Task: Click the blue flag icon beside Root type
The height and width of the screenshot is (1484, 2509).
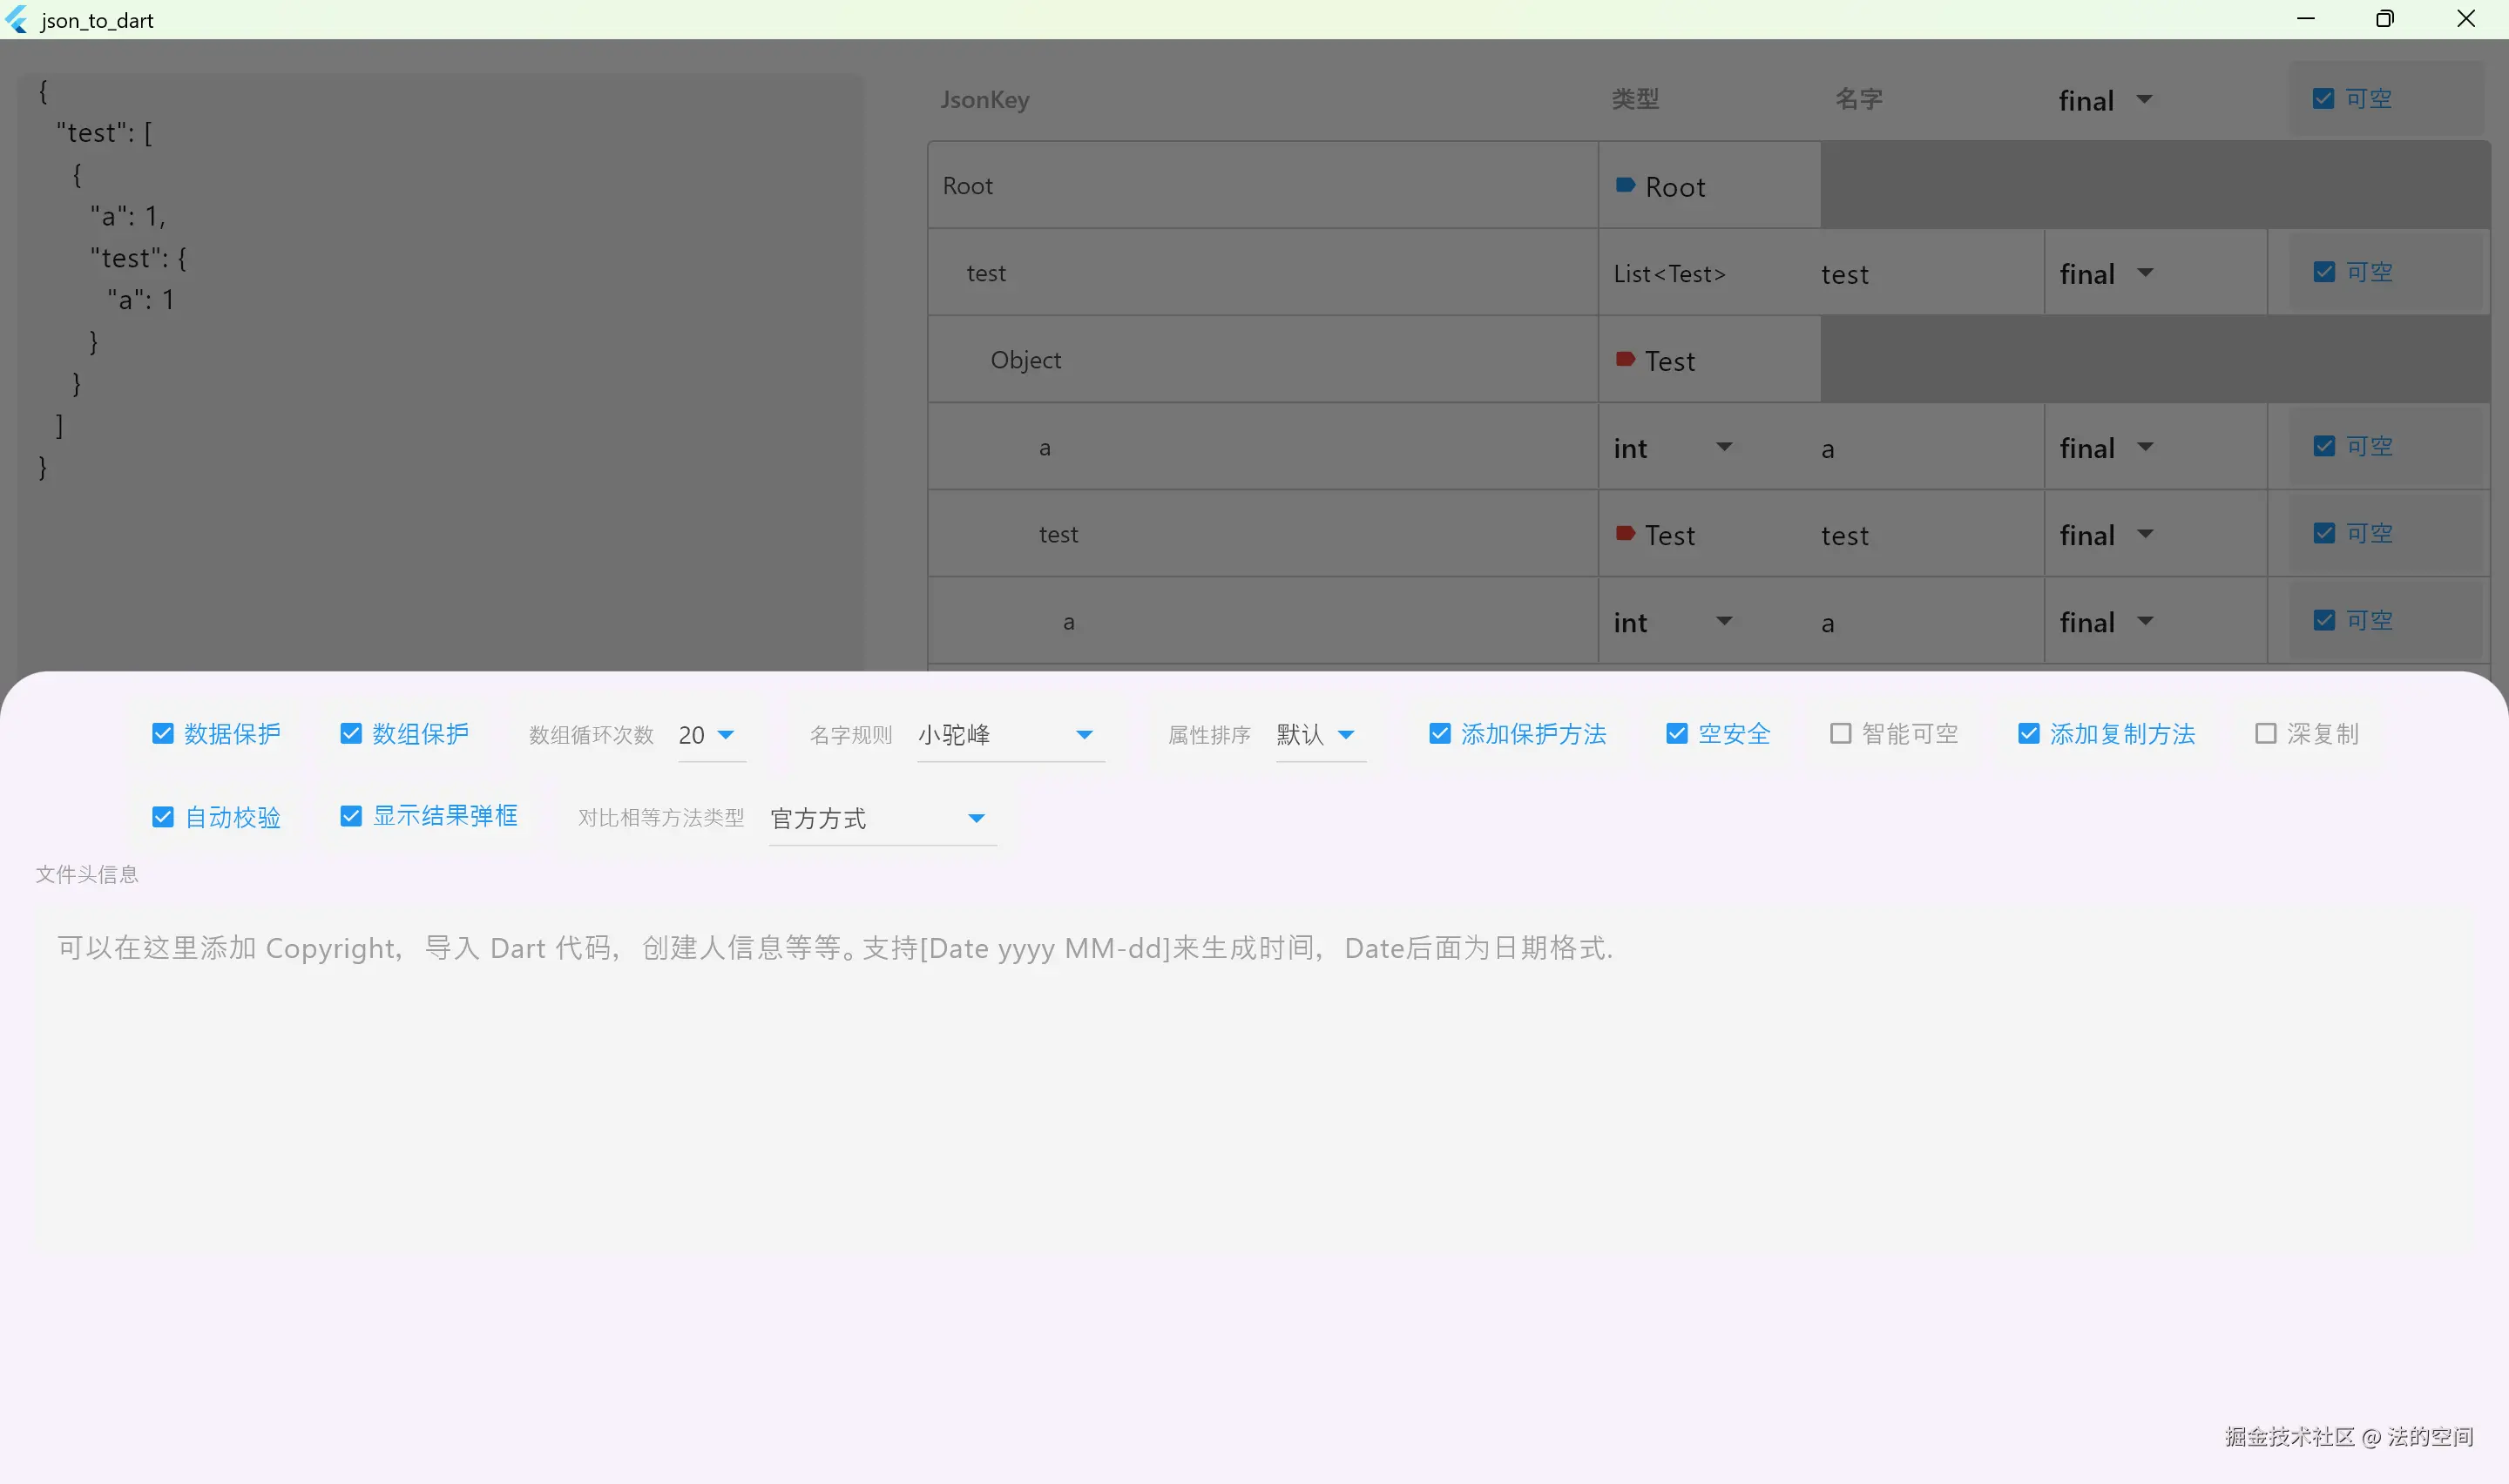Action: 1623,185
